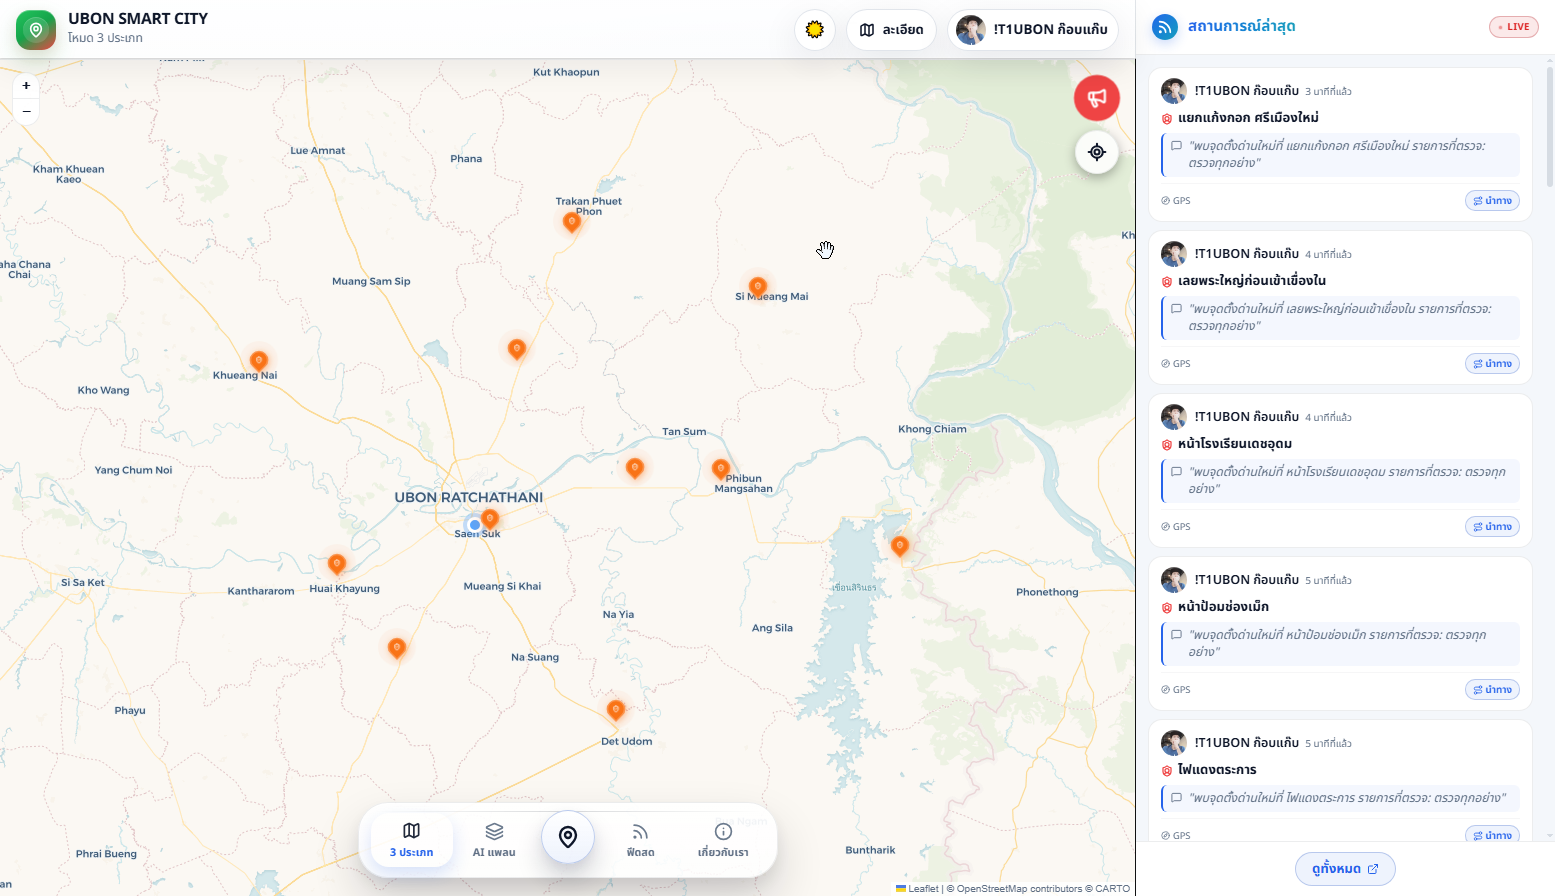
Task: Click ดูทั้งหมด to expand full report list
Action: coord(1344,868)
